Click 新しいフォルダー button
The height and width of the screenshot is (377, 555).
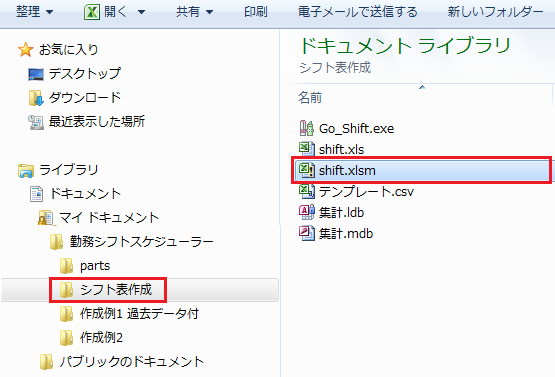(x=495, y=12)
